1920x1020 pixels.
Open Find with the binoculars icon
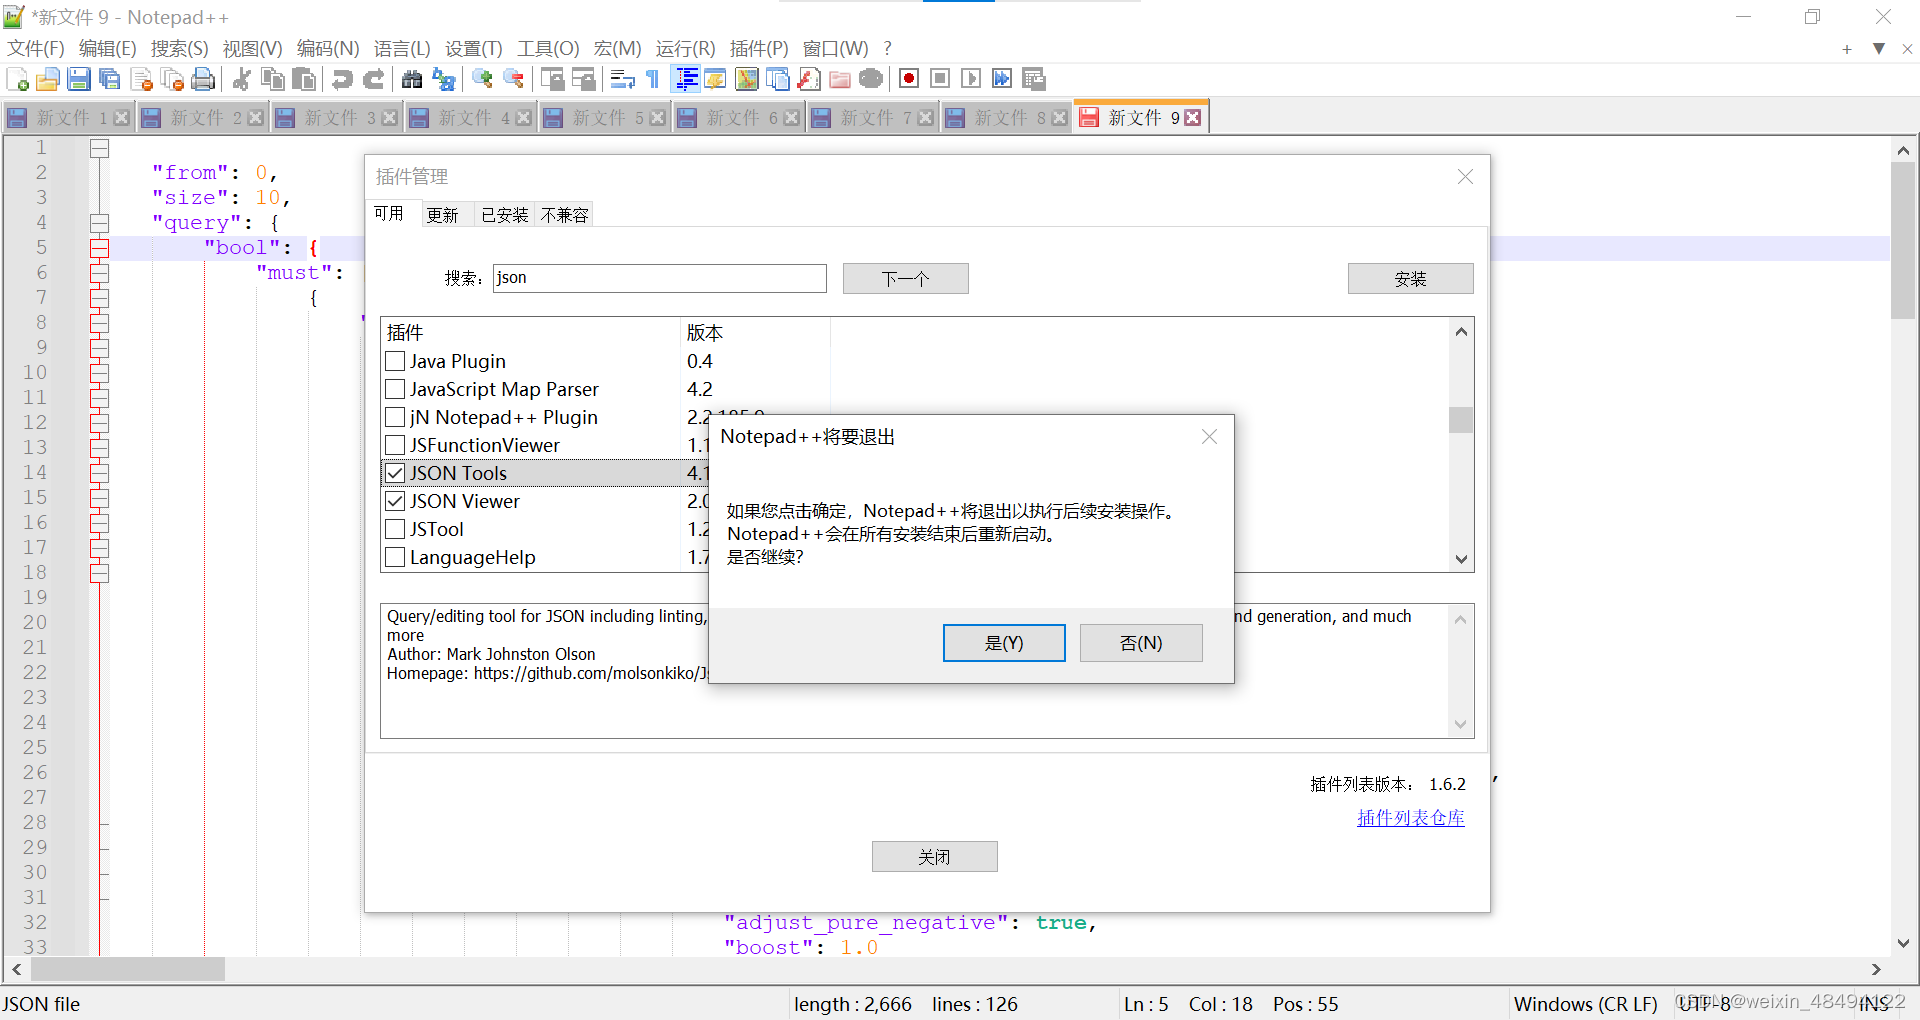click(411, 79)
